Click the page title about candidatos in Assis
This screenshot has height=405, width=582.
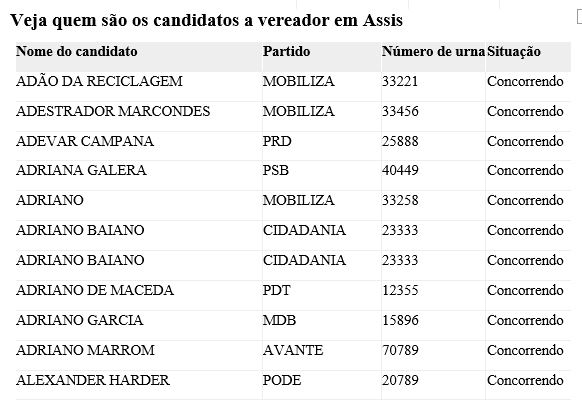pyautogui.click(x=206, y=20)
